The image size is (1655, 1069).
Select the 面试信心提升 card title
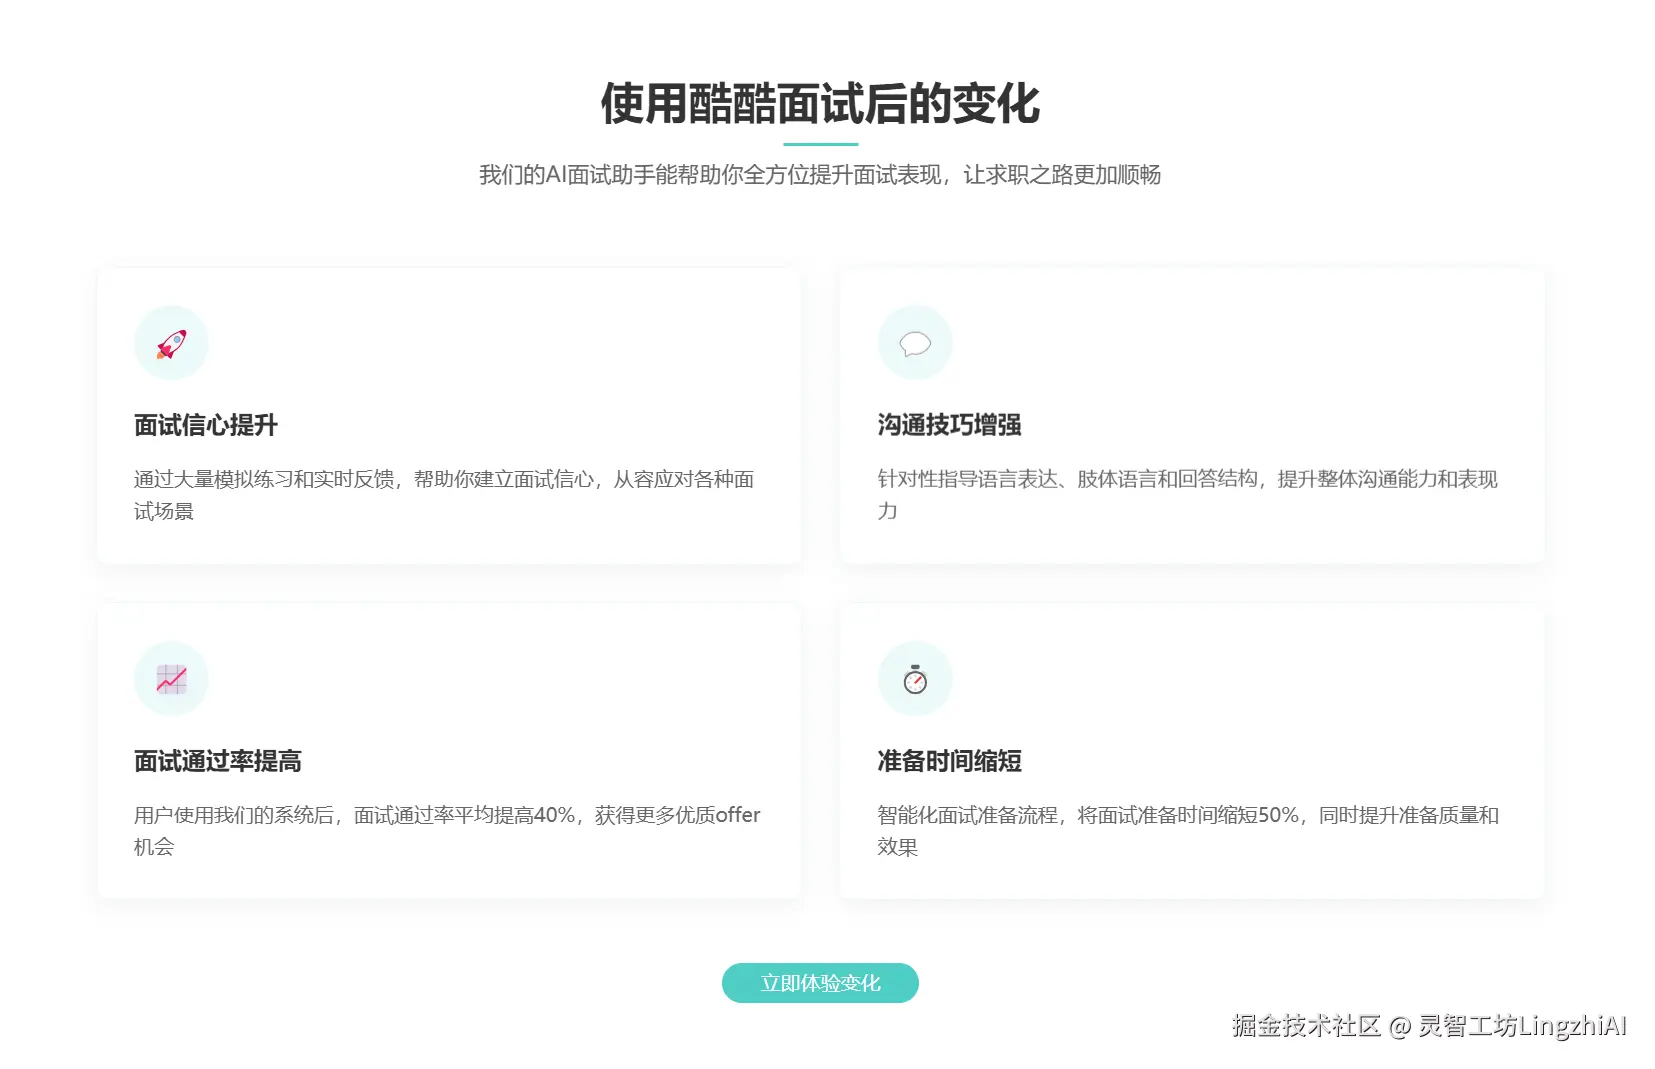(x=207, y=425)
